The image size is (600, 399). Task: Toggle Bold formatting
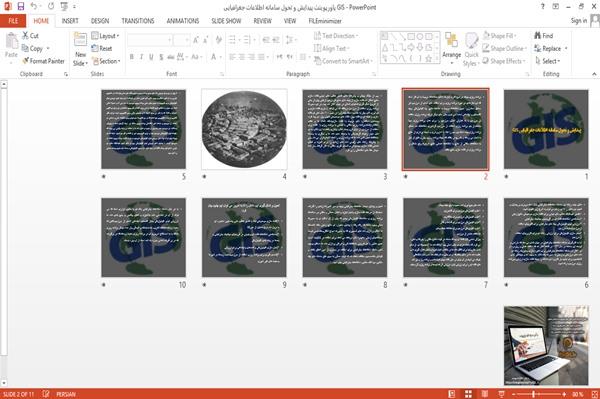(132, 57)
